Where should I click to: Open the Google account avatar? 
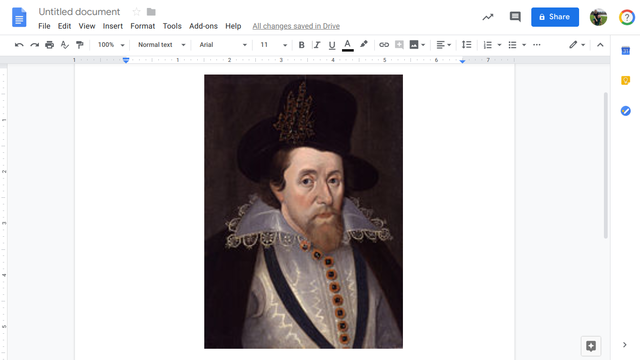pos(598,17)
